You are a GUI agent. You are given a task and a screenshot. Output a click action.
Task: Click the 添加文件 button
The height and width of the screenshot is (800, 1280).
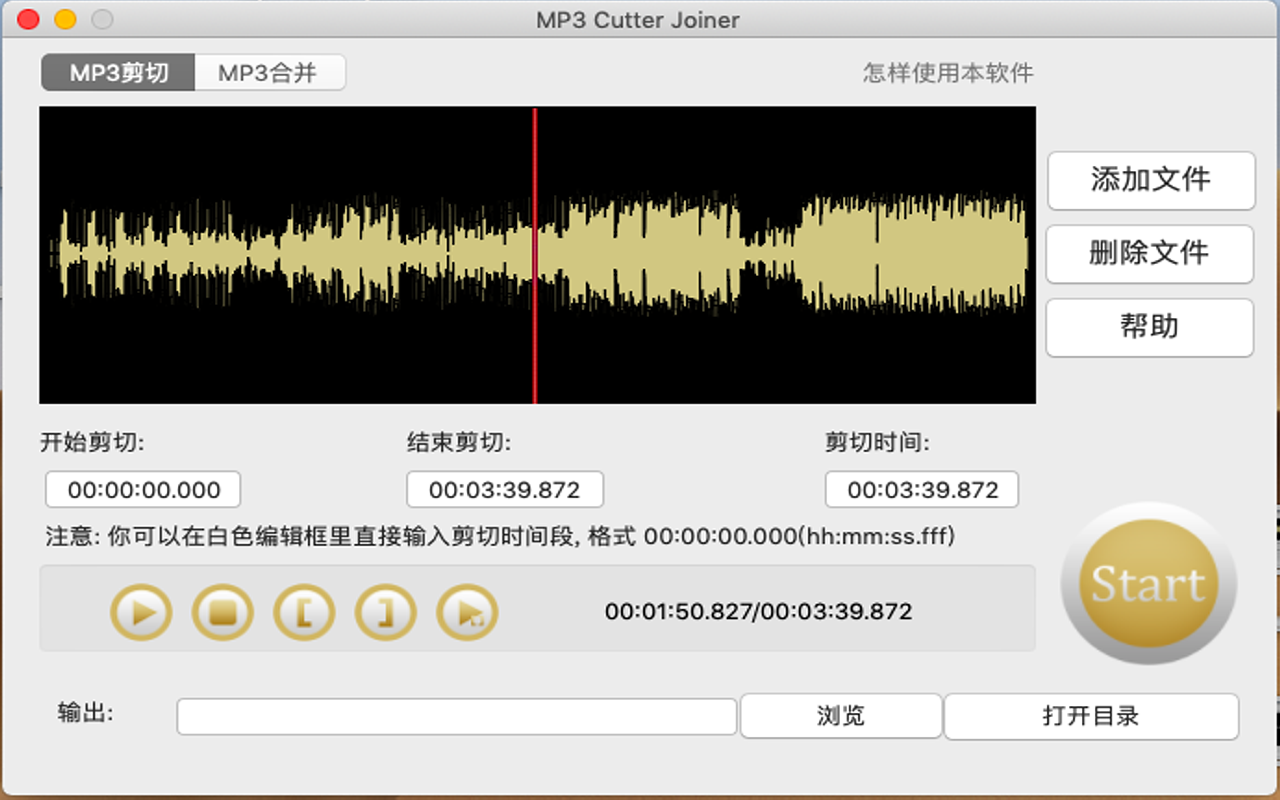coord(1151,180)
